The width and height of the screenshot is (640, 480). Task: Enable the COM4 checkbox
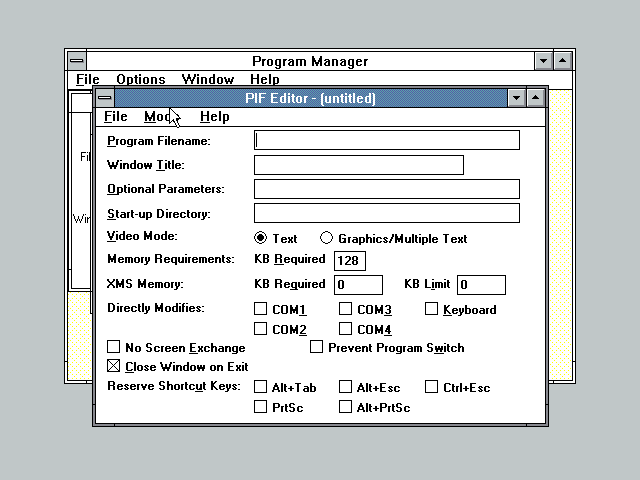pos(345,329)
